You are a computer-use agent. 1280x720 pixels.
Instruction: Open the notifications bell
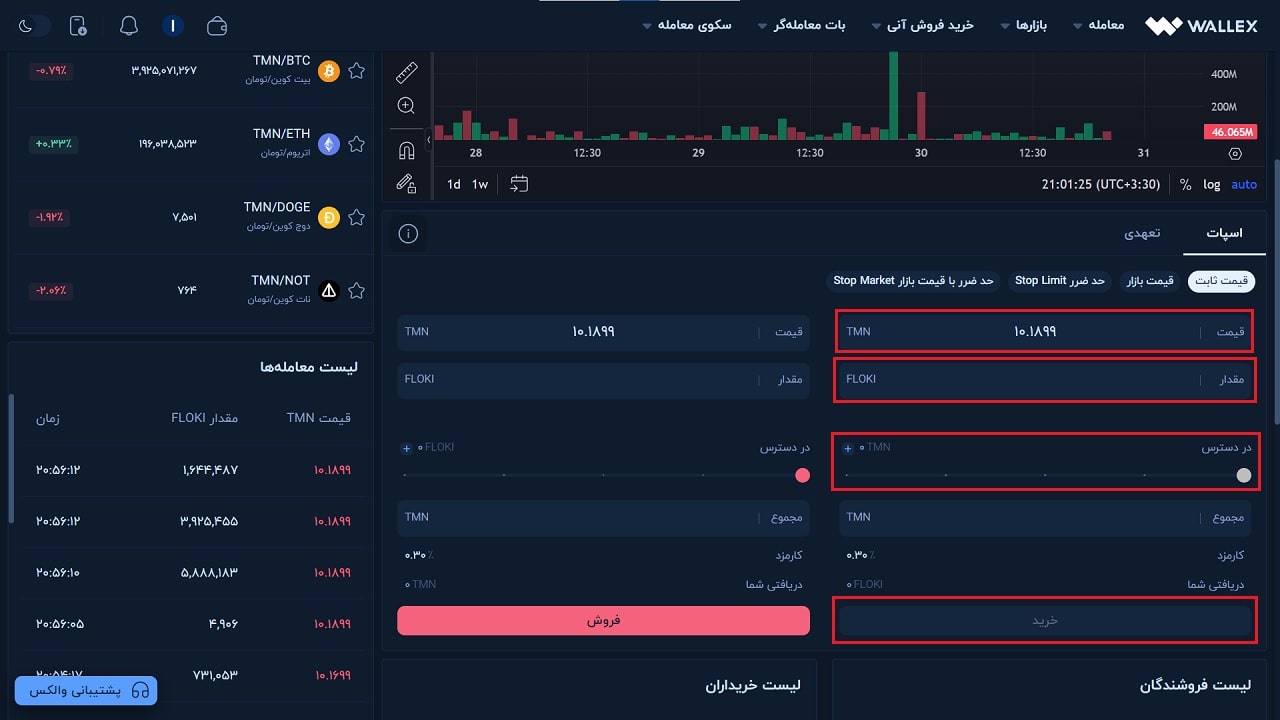128,26
